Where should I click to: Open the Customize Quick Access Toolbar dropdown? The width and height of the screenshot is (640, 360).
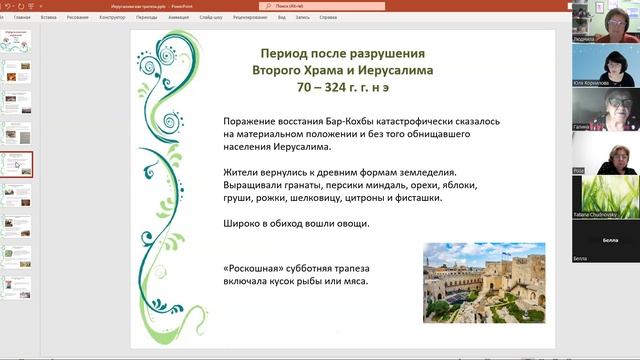click(41, 7)
